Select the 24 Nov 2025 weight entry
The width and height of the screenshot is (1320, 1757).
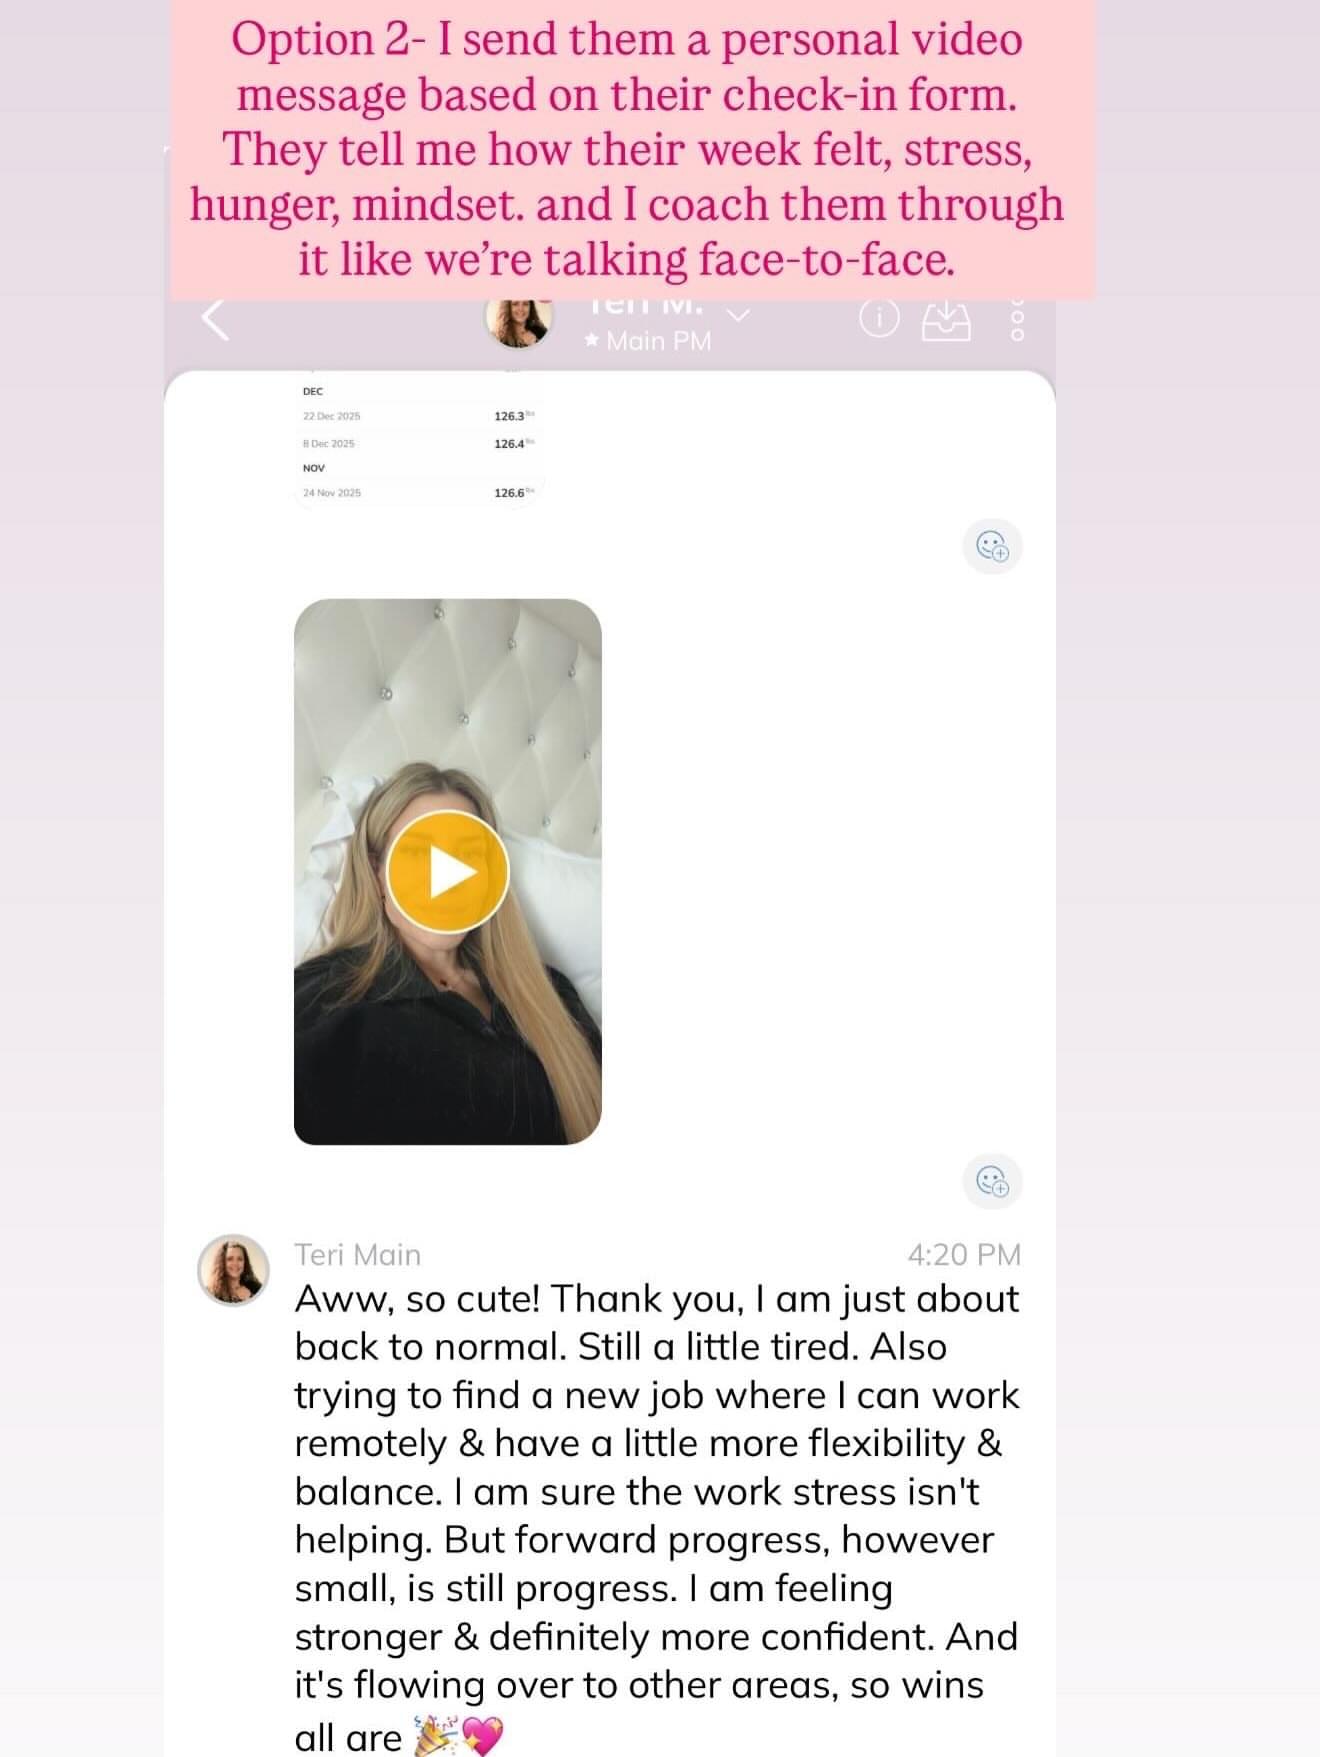418,492
